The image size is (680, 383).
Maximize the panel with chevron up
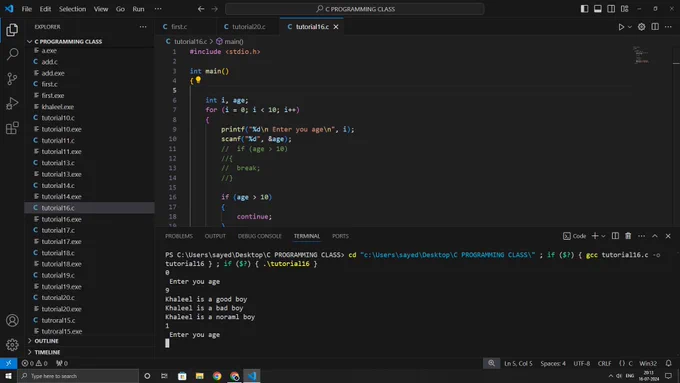(x=655, y=236)
